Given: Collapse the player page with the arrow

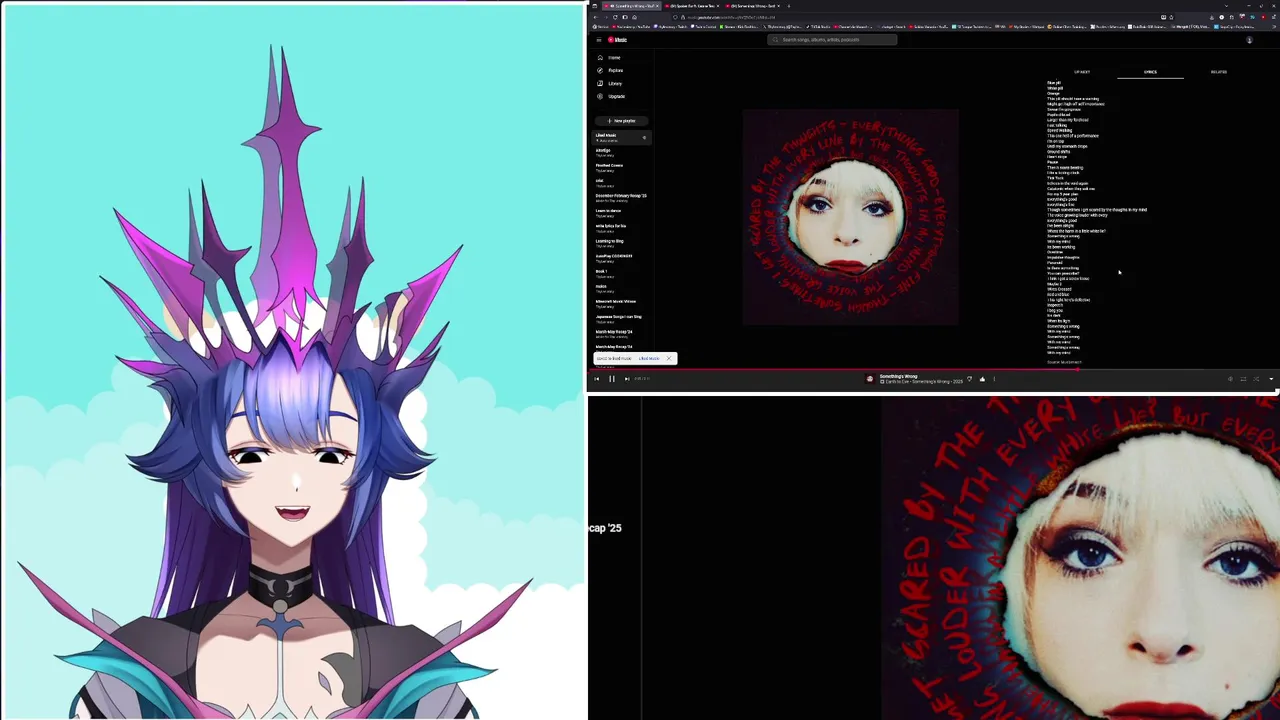Looking at the screenshot, I should tap(1271, 379).
